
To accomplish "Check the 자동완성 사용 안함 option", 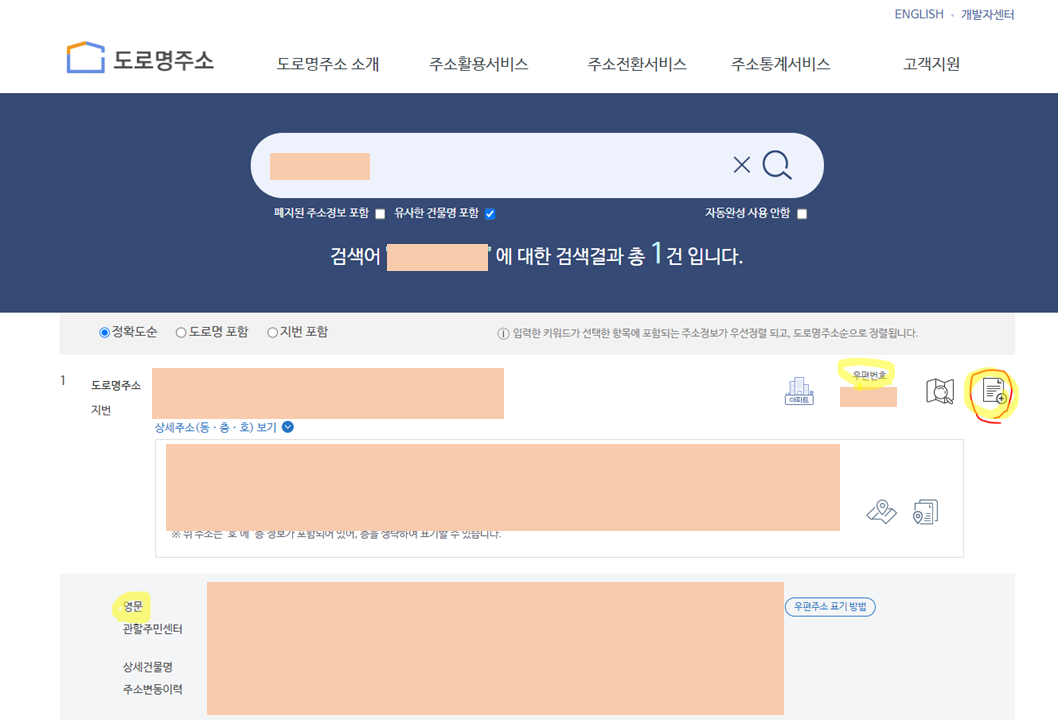I will click(800, 213).
